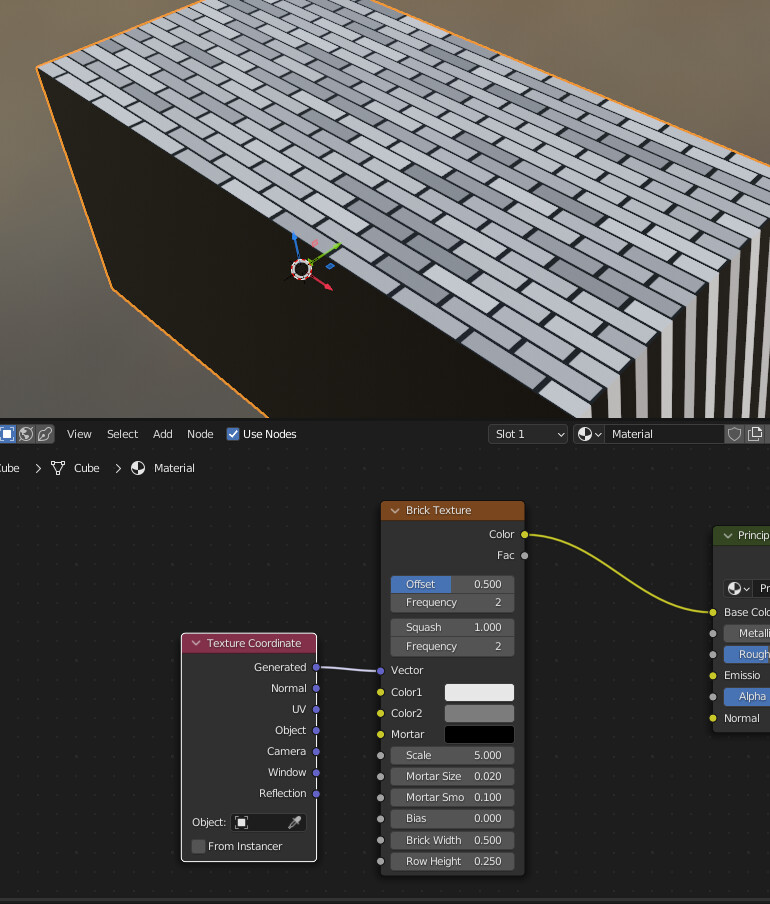Select the Texture Coordinate node header
Image resolution: width=770 pixels, height=904 pixels.
pos(249,643)
